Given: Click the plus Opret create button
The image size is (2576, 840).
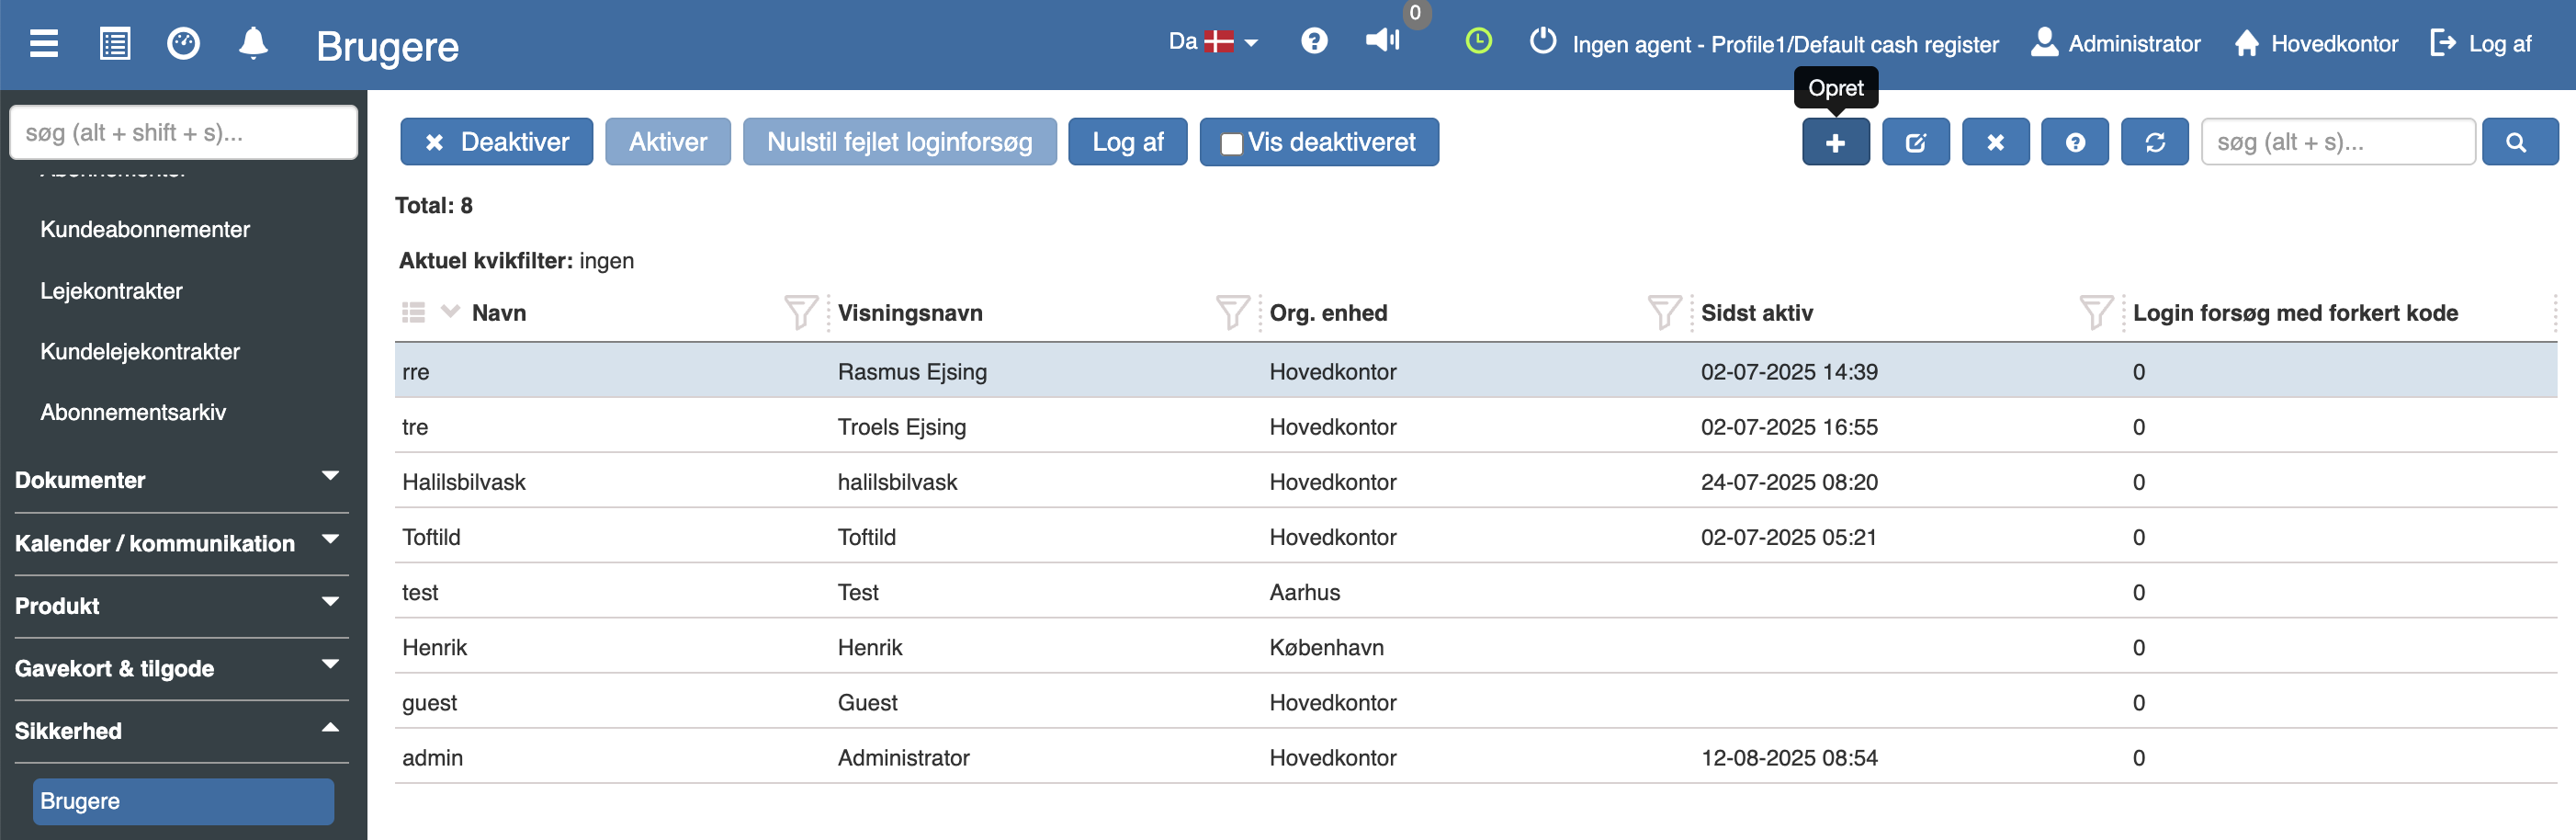Looking at the screenshot, I should 1835,142.
